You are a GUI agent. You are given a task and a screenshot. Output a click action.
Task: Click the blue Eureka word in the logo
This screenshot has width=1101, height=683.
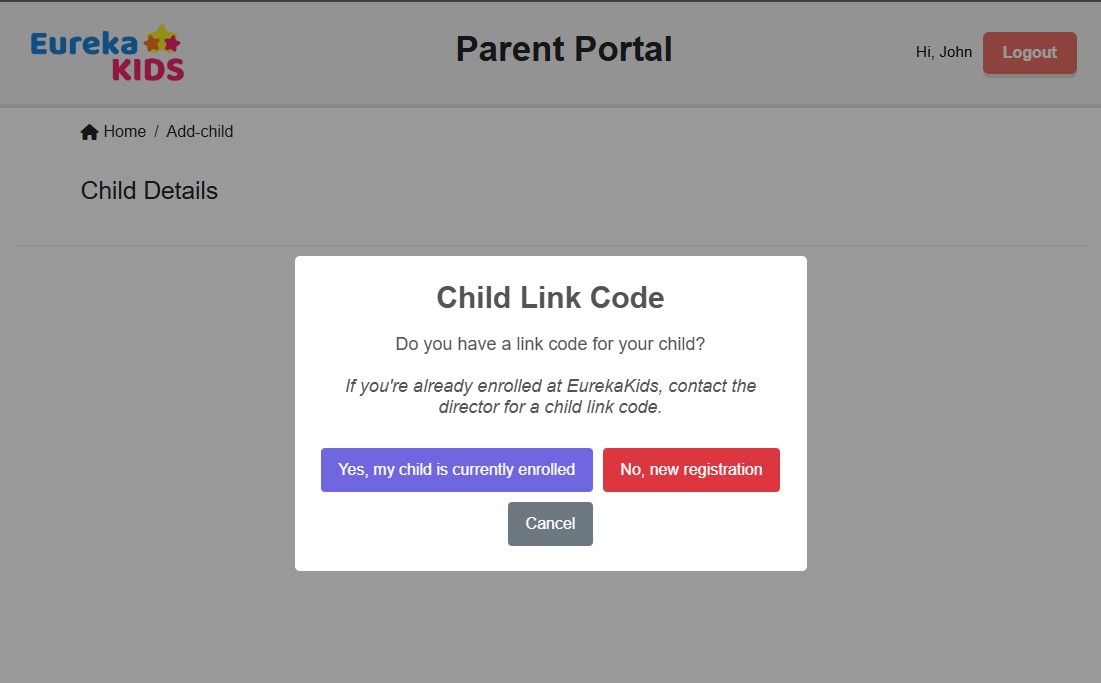(x=84, y=44)
